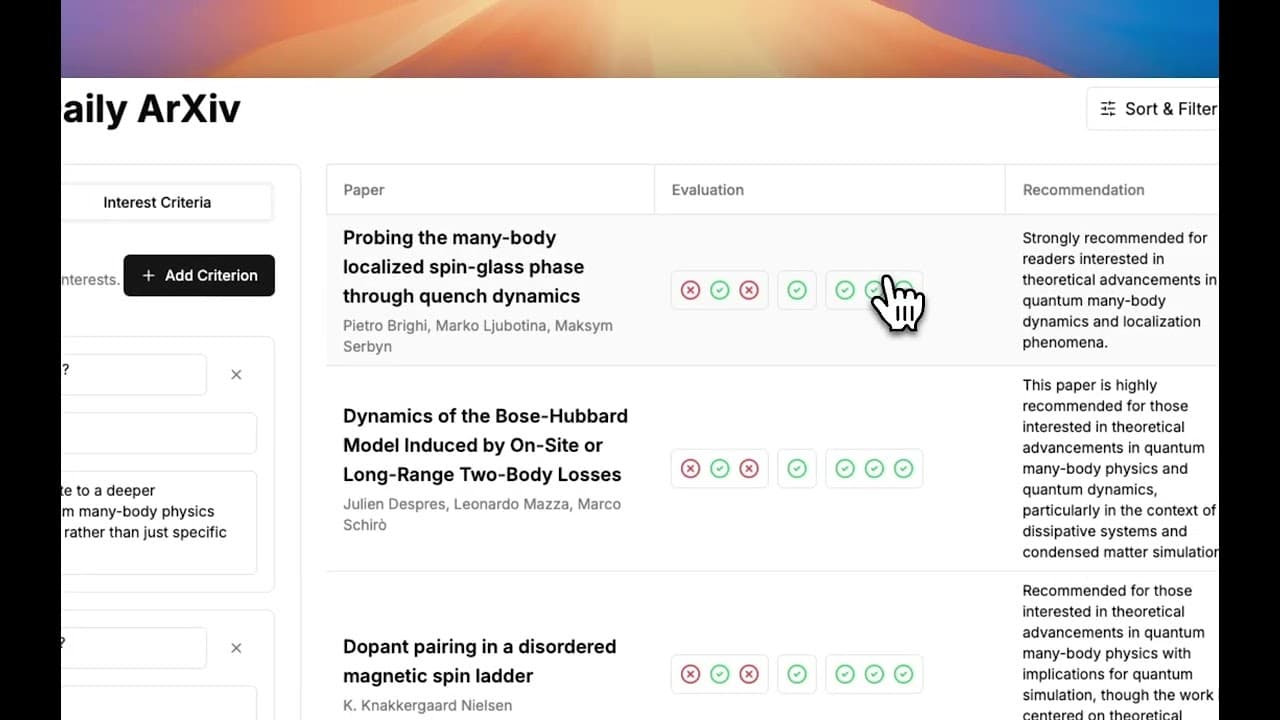This screenshot has width=1280, height=720.
Task: Click the second criterion's question input field
Action: click(134, 648)
